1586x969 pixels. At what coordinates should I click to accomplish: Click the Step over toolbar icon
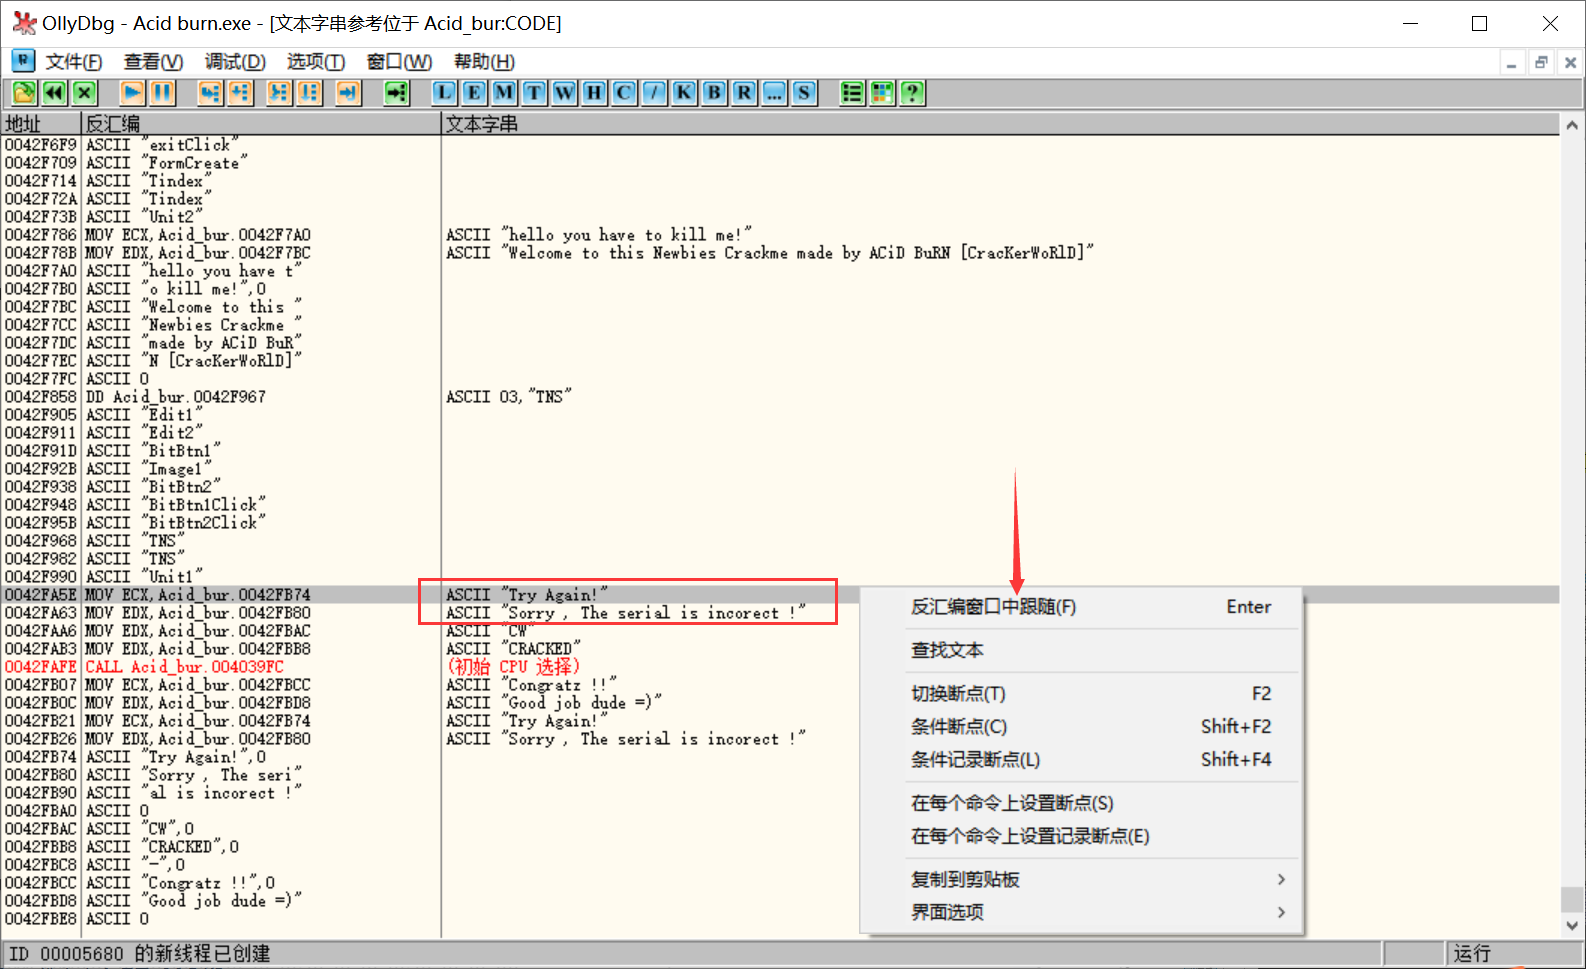(x=240, y=93)
